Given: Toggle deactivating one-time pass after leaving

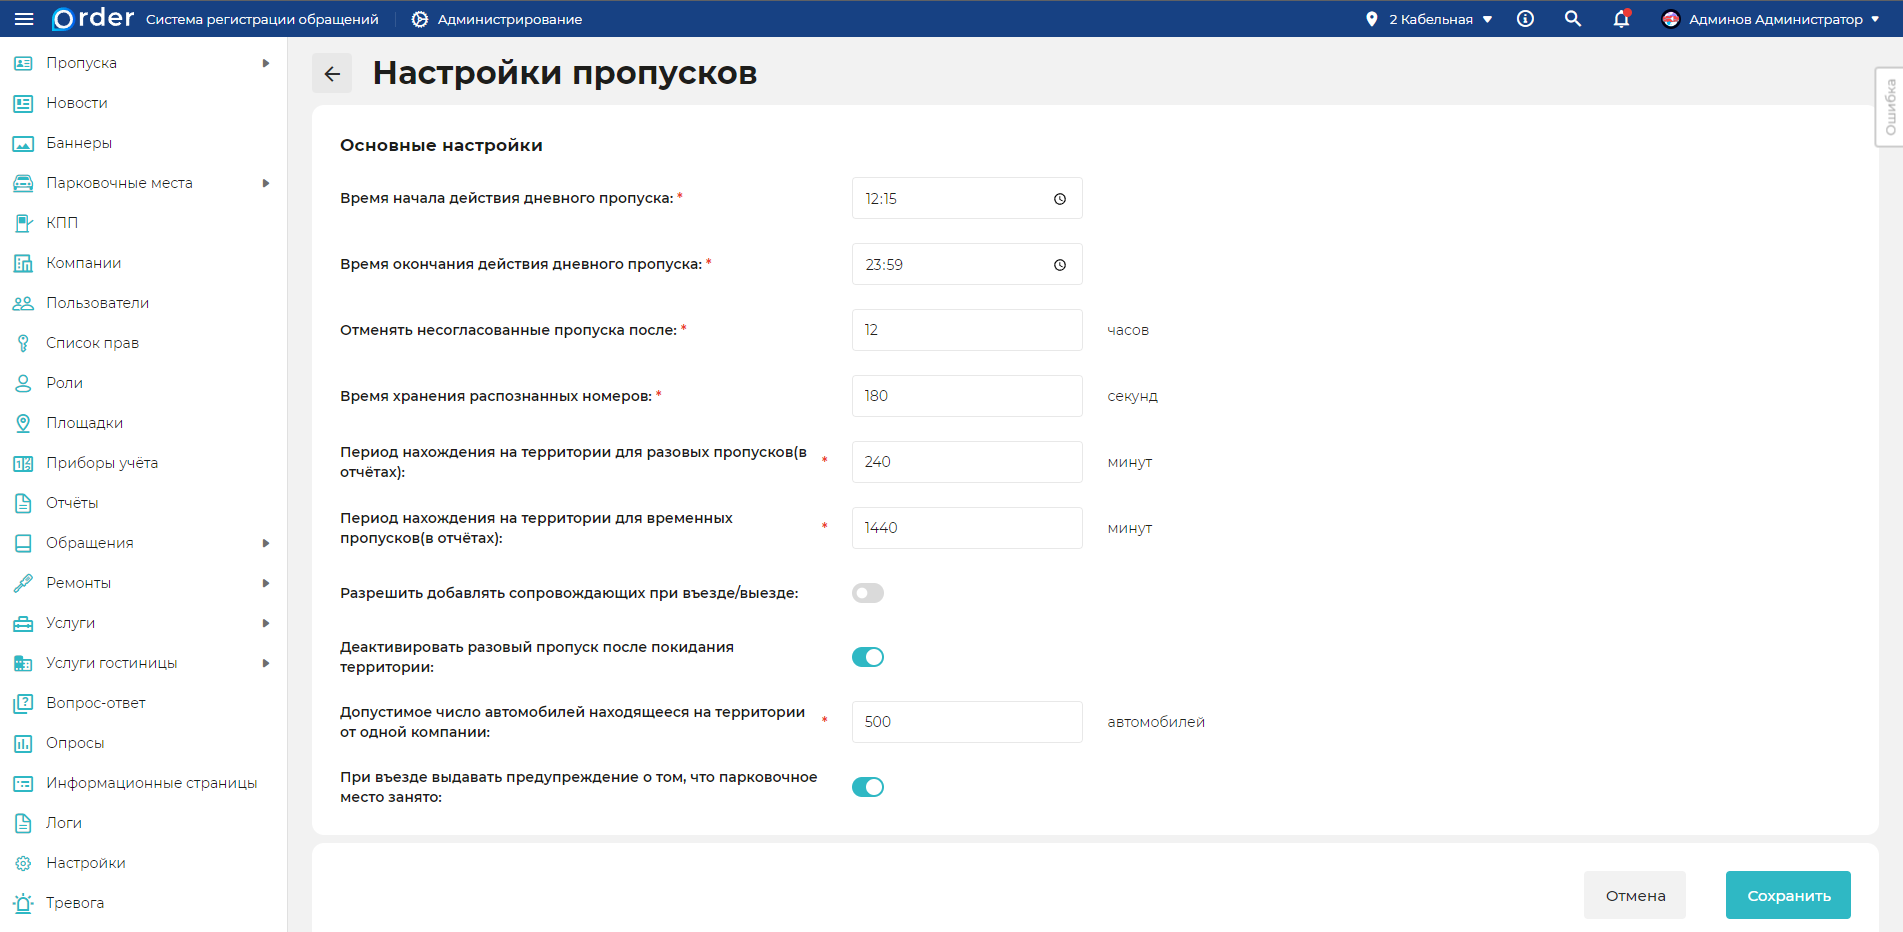Looking at the screenshot, I should [867, 657].
